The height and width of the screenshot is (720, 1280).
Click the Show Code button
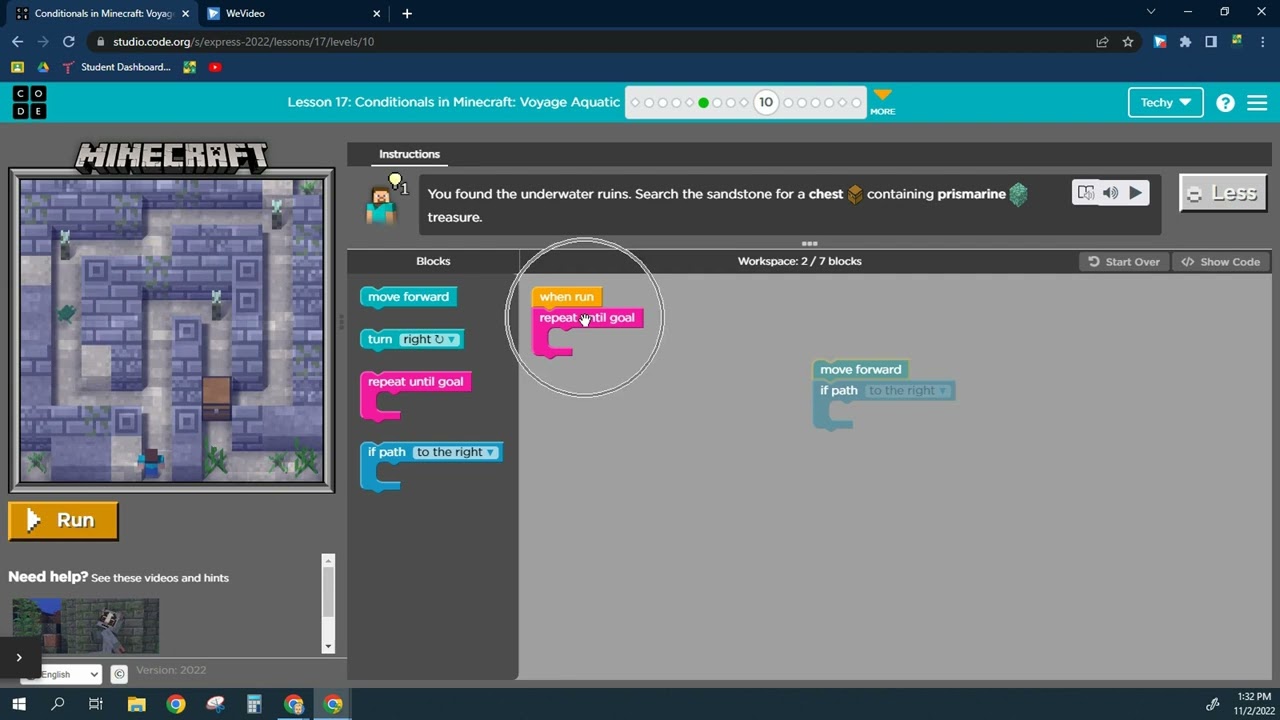(x=1221, y=262)
